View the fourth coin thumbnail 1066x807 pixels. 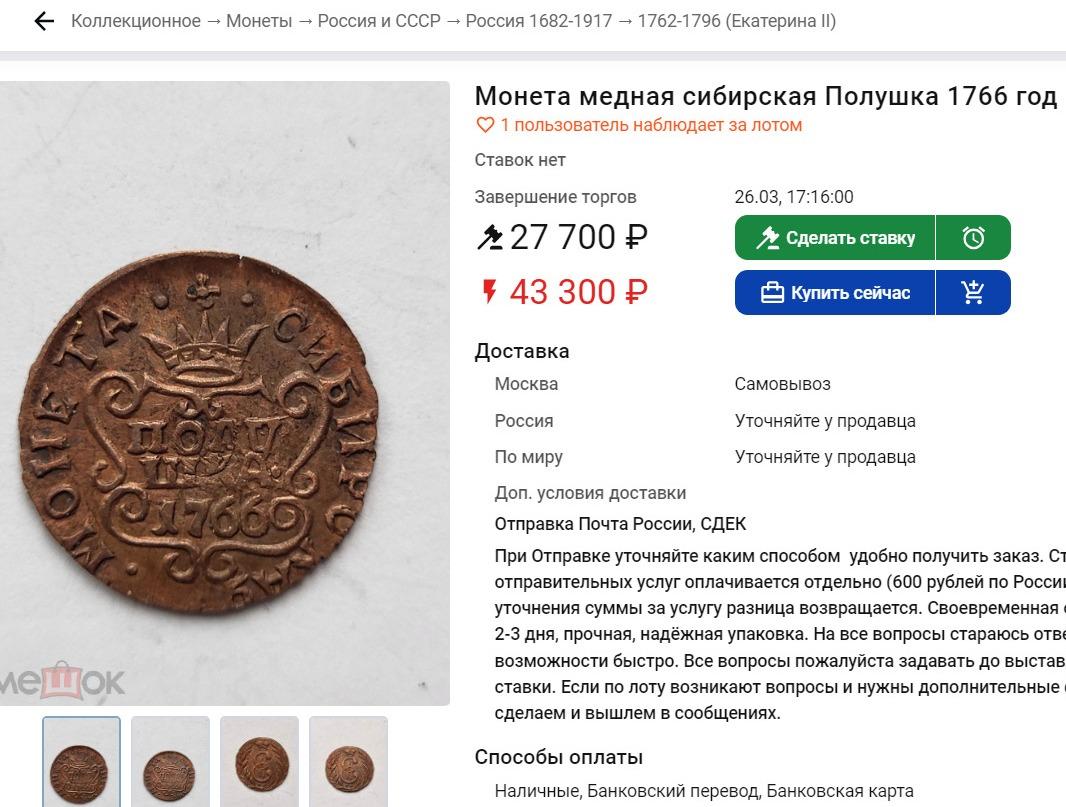[x=348, y=762]
